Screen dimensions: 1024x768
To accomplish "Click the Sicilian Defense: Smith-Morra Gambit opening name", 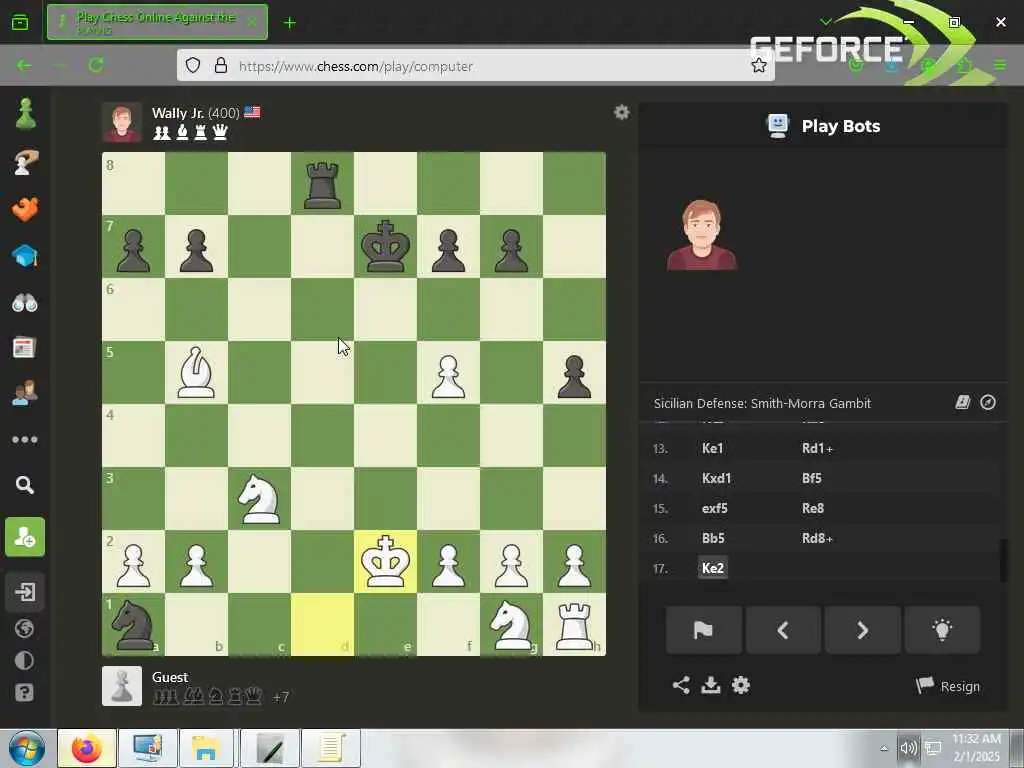I will pos(762,403).
